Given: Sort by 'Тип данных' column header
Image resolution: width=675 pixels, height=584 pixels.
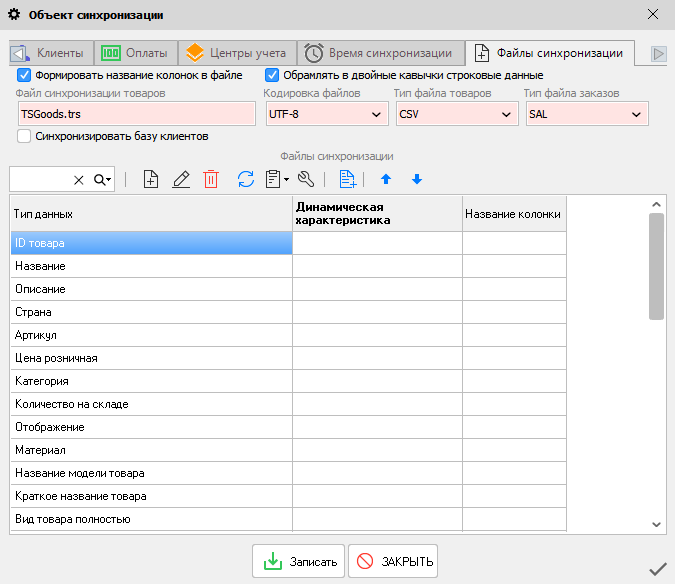Looking at the screenshot, I should coord(152,214).
